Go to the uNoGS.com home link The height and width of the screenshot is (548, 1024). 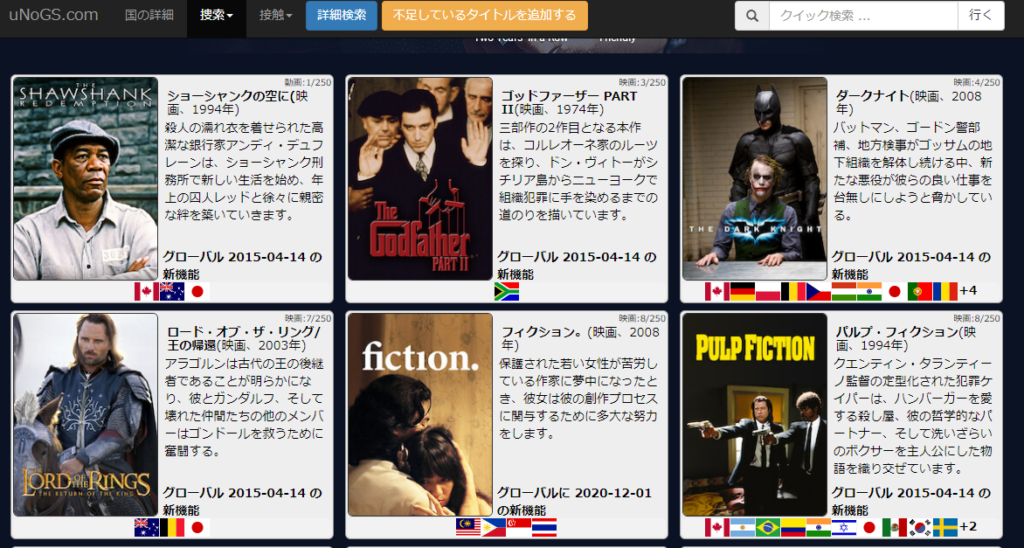54,16
